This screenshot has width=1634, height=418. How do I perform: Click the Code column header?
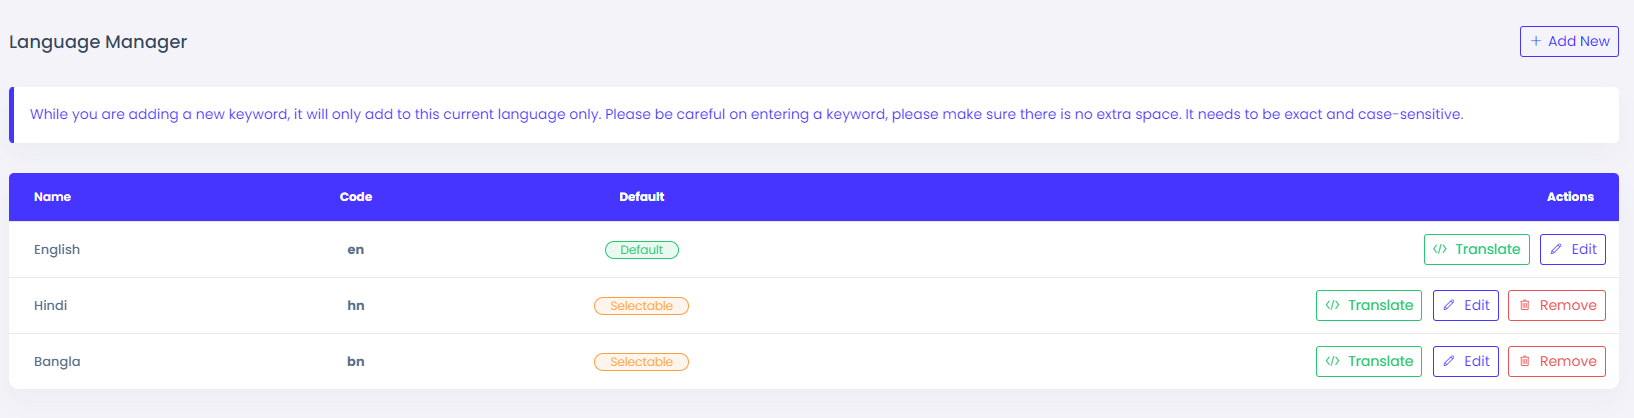[355, 197]
